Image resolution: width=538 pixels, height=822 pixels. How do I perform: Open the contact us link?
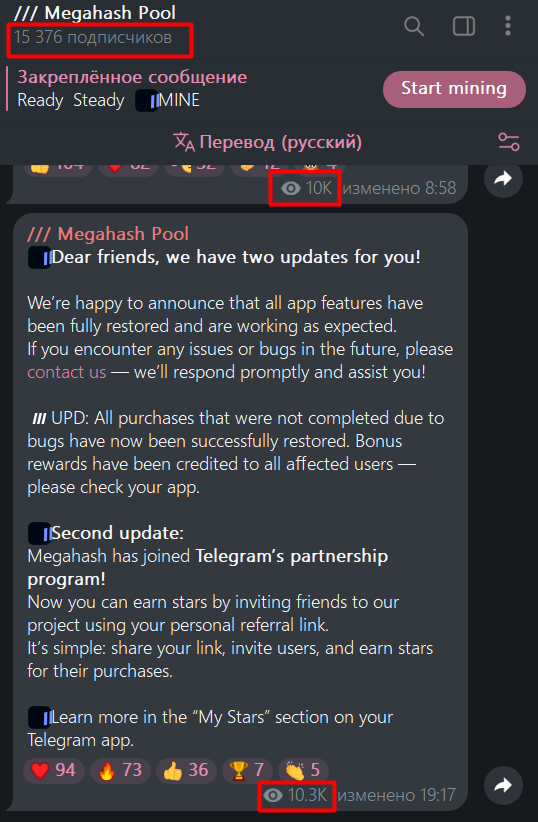(67, 372)
